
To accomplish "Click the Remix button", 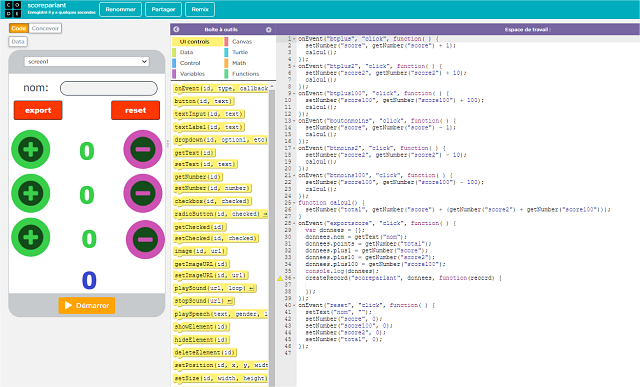I will click(x=200, y=9).
